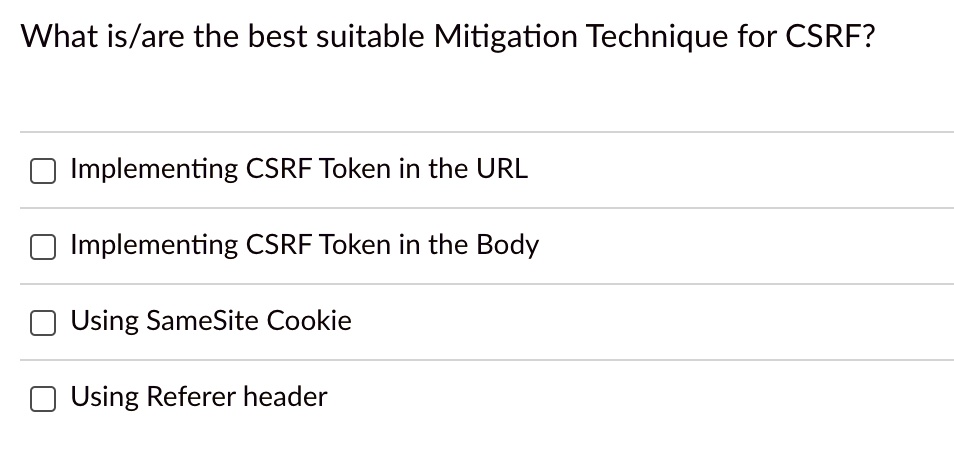This screenshot has width=954, height=458.
Task: Click the question text about CSRF mitigation
Action: pyautogui.click(x=448, y=36)
